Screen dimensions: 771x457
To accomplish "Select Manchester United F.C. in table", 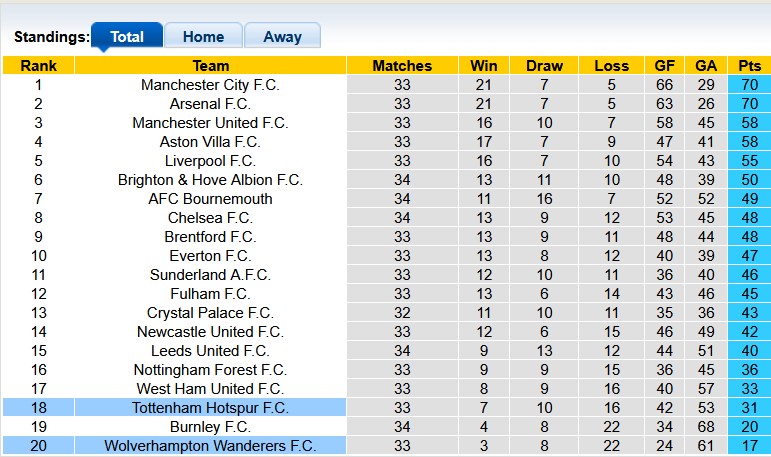I will [x=210, y=123].
